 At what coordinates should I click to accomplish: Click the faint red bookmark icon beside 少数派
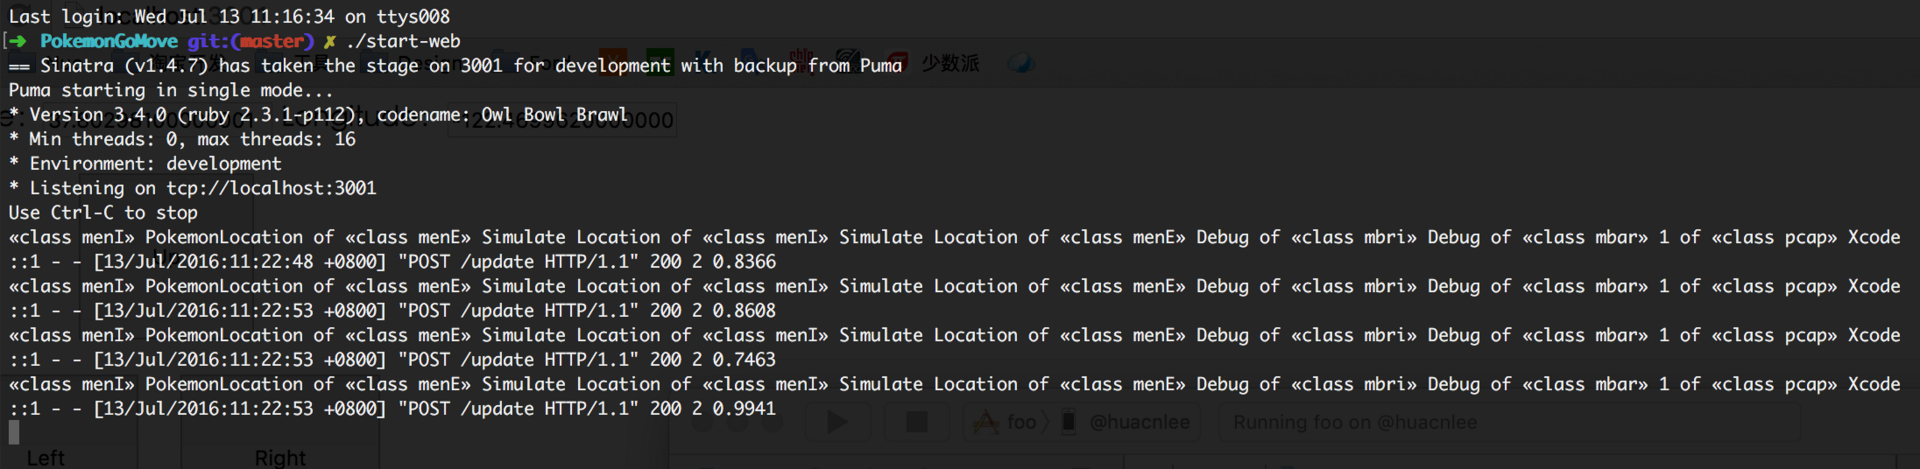897,62
